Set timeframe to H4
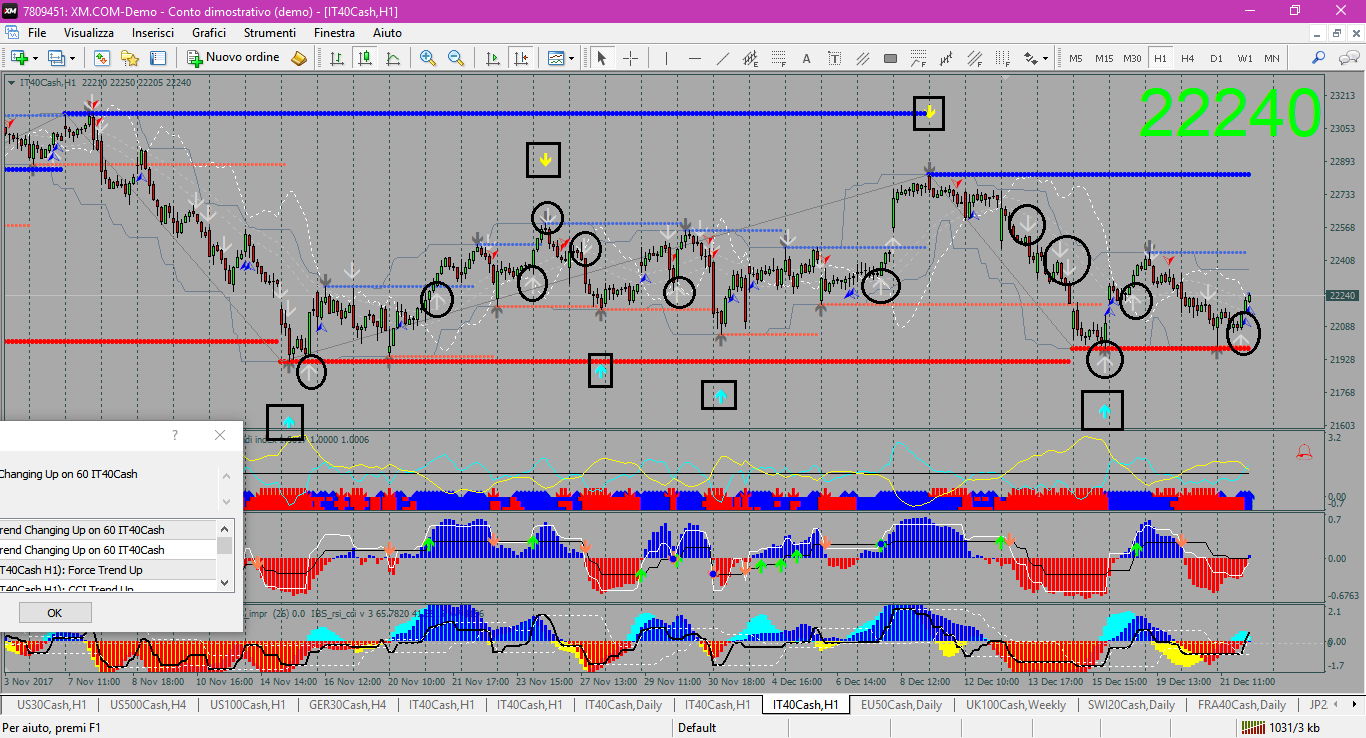This screenshot has width=1366, height=738. pyautogui.click(x=1188, y=58)
